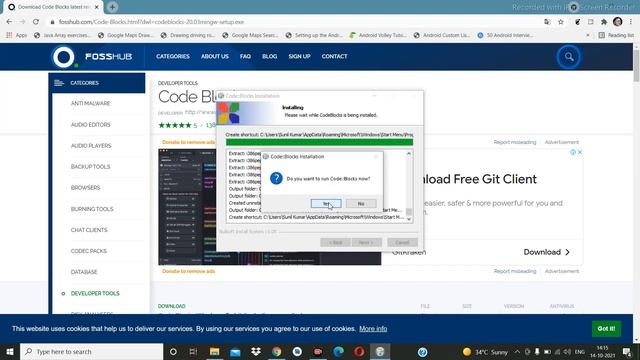Open the SIGN UP page

[299, 56]
